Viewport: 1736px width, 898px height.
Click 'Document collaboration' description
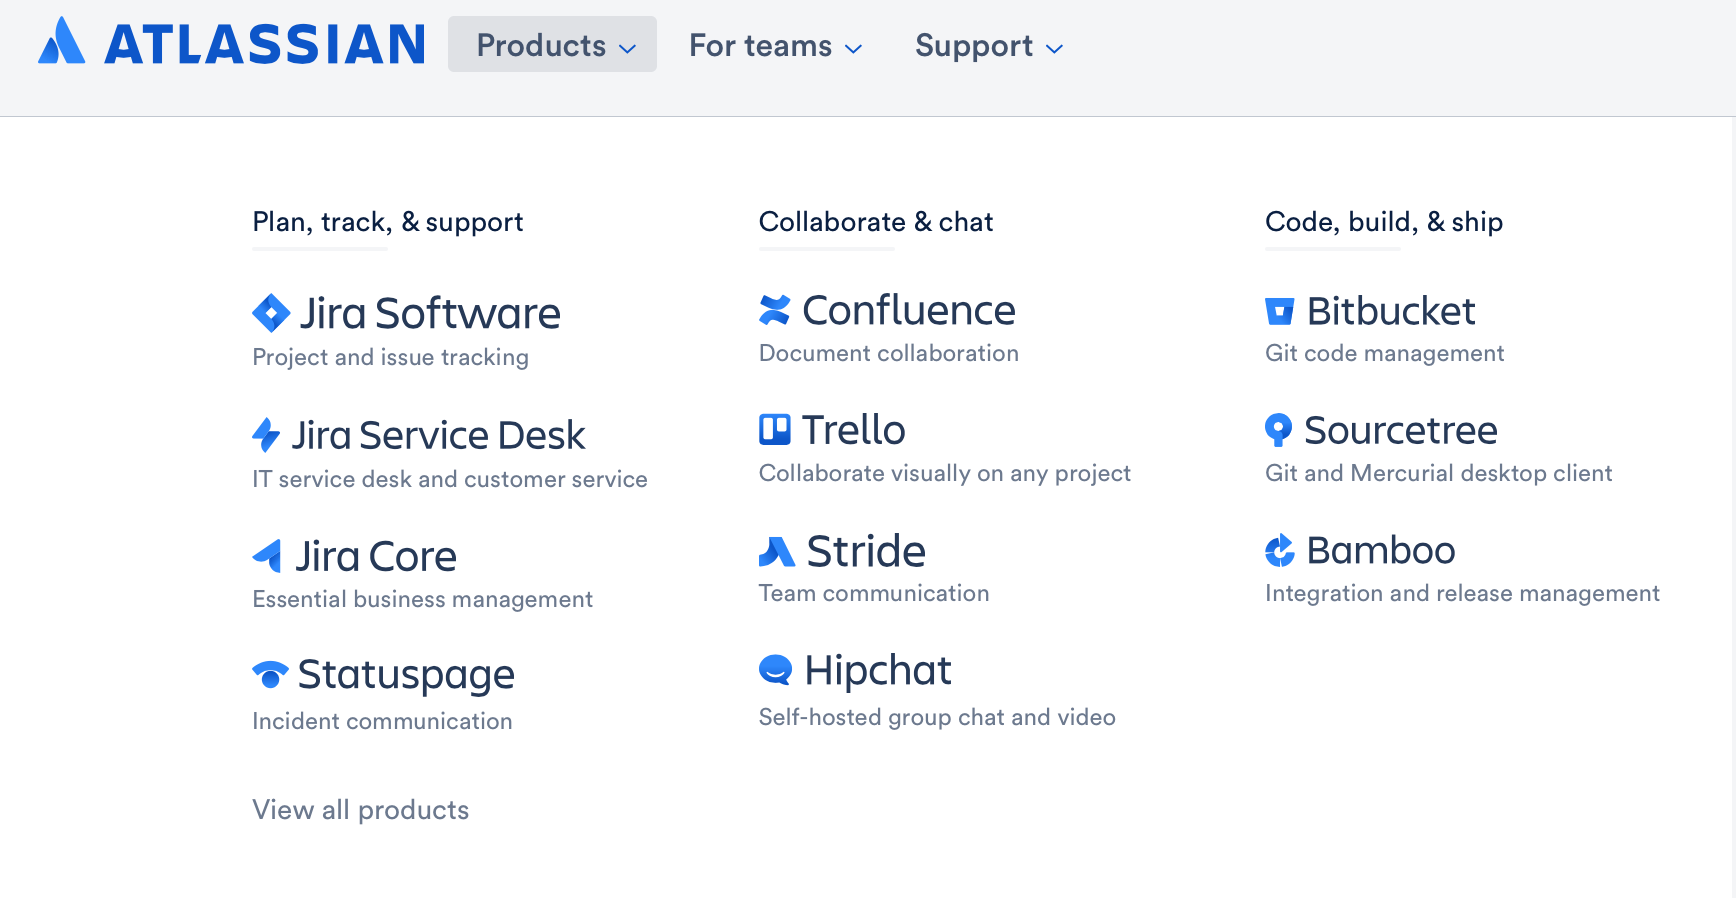(x=889, y=353)
